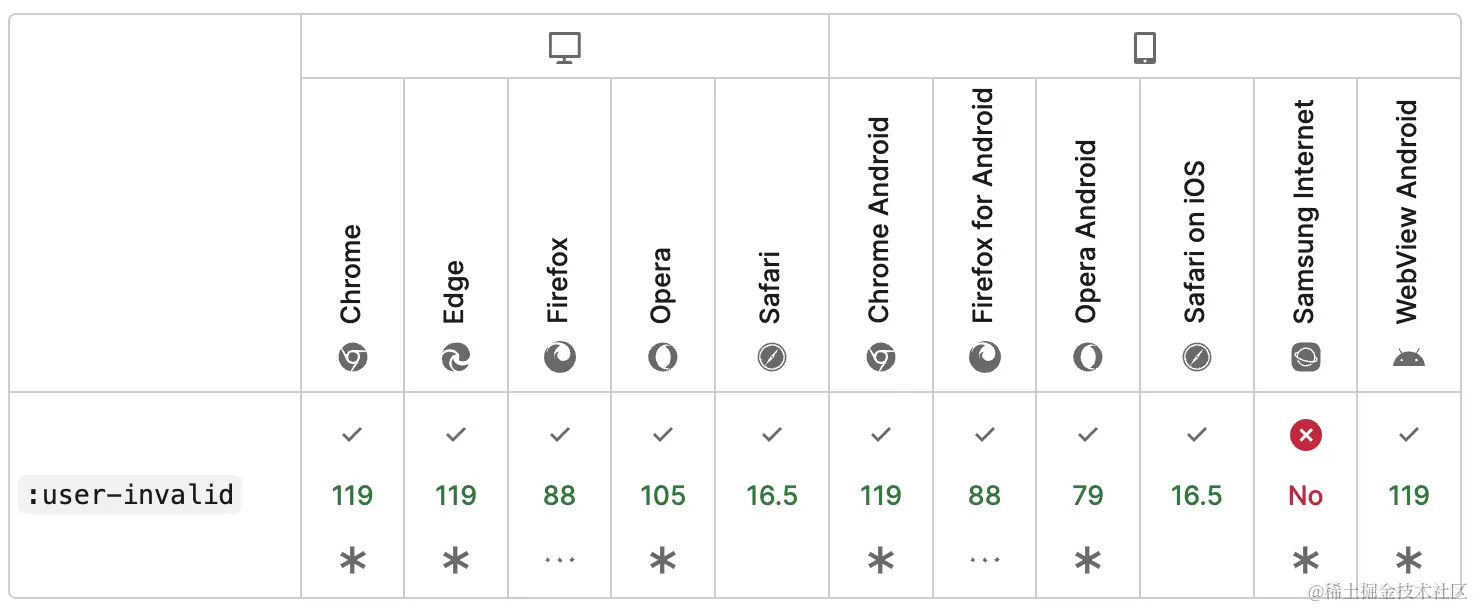
Task: Click the desktop monitor icon header
Action: (565, 48)
